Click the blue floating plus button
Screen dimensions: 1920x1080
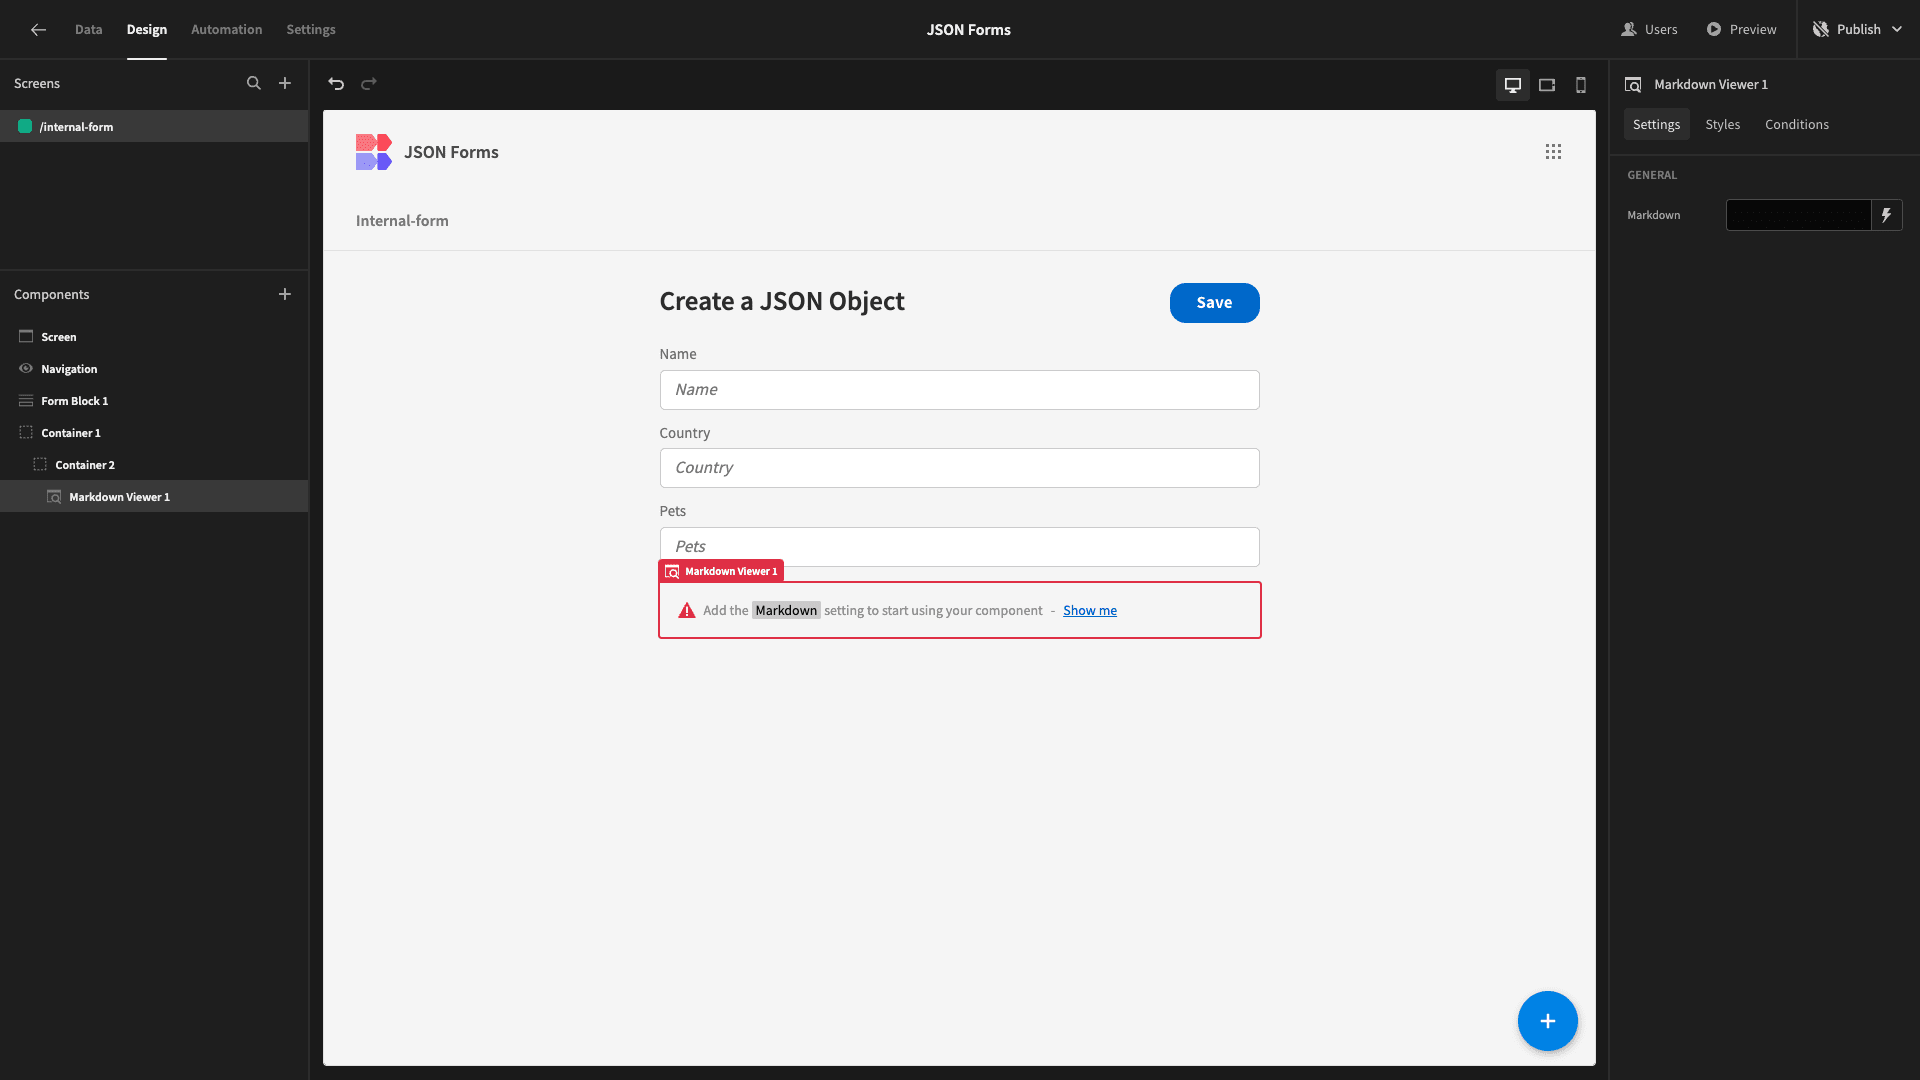coord(1547,1021)
